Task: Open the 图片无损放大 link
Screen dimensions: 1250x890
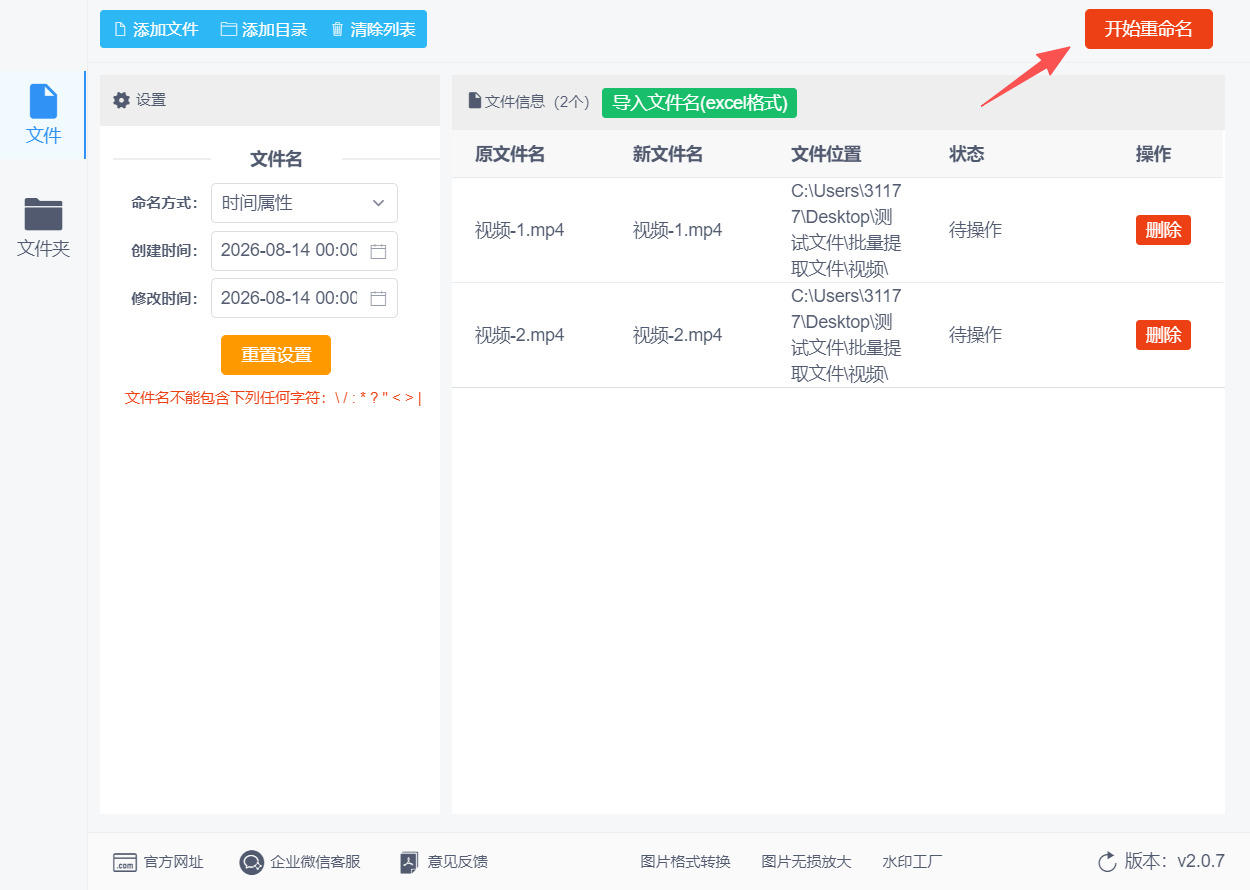Action: coord(806,862)
